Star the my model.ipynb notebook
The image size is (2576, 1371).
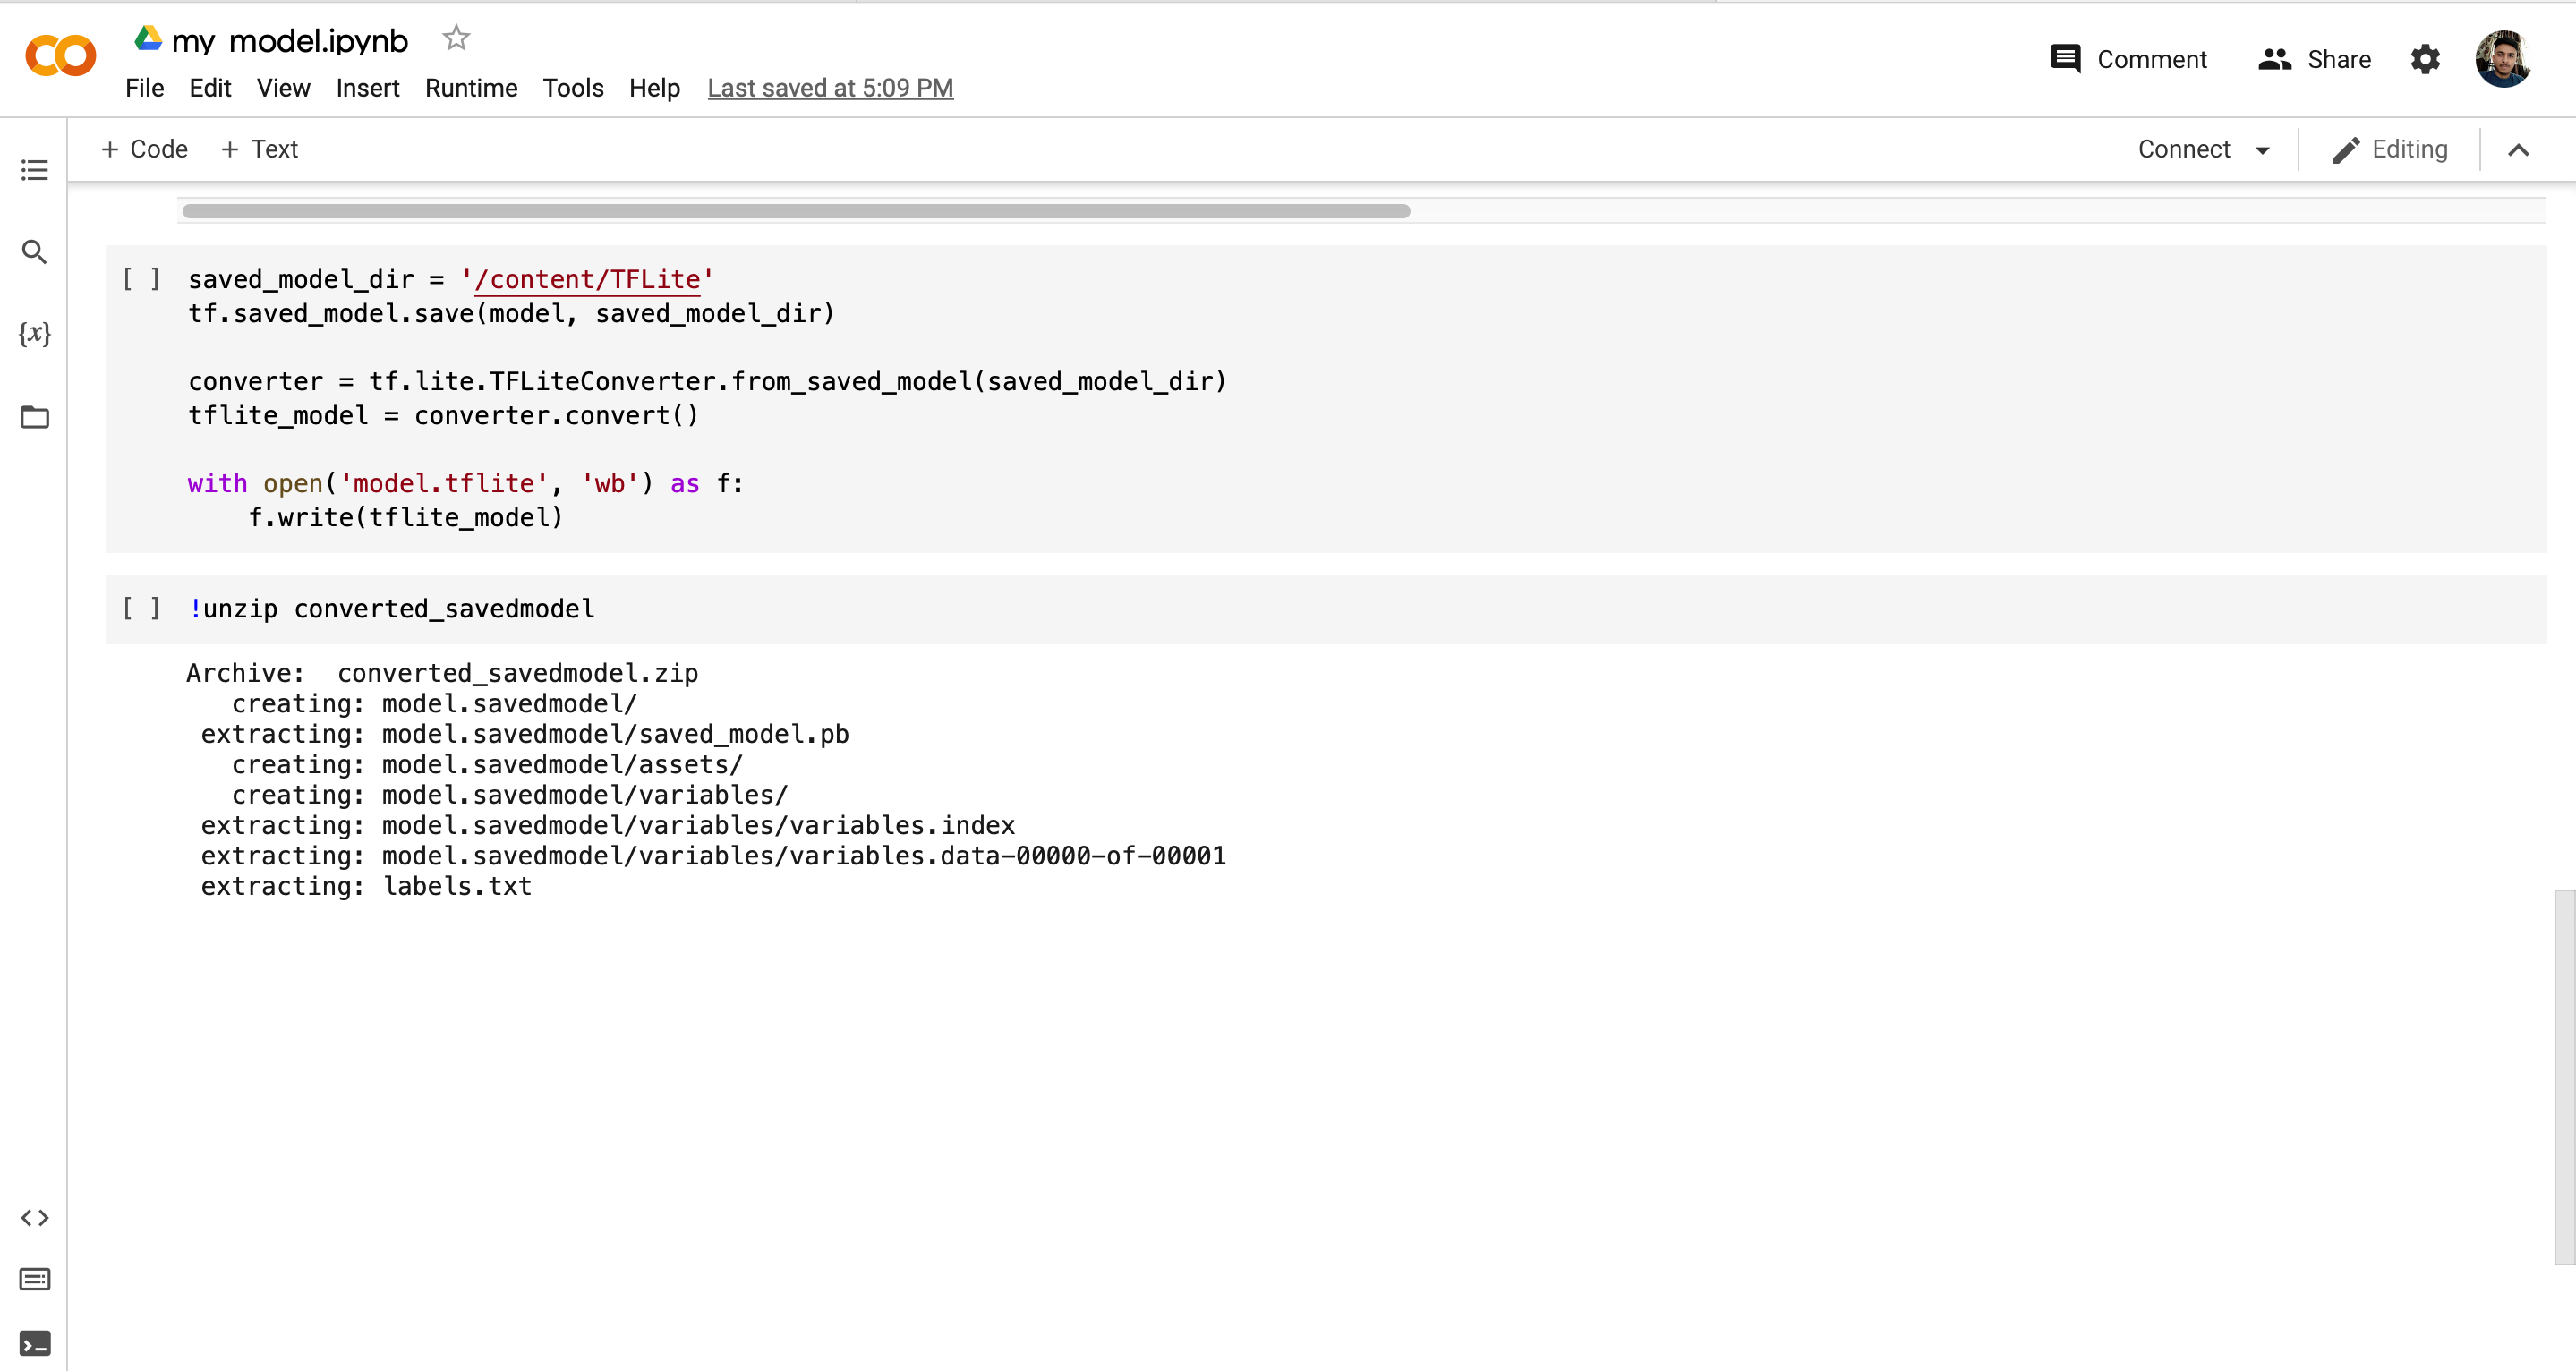tap(456, 38)
